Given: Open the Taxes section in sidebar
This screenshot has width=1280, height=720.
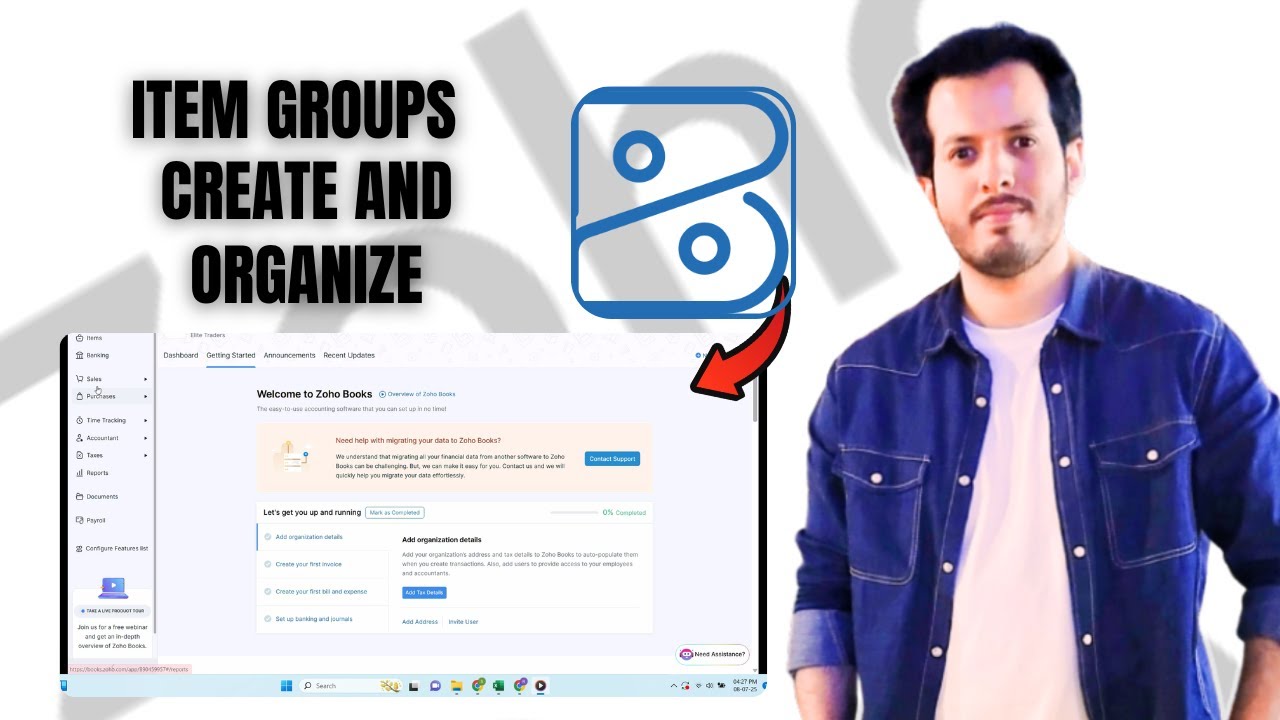Looking at the screenshot, I should click(x=89, y=455).
